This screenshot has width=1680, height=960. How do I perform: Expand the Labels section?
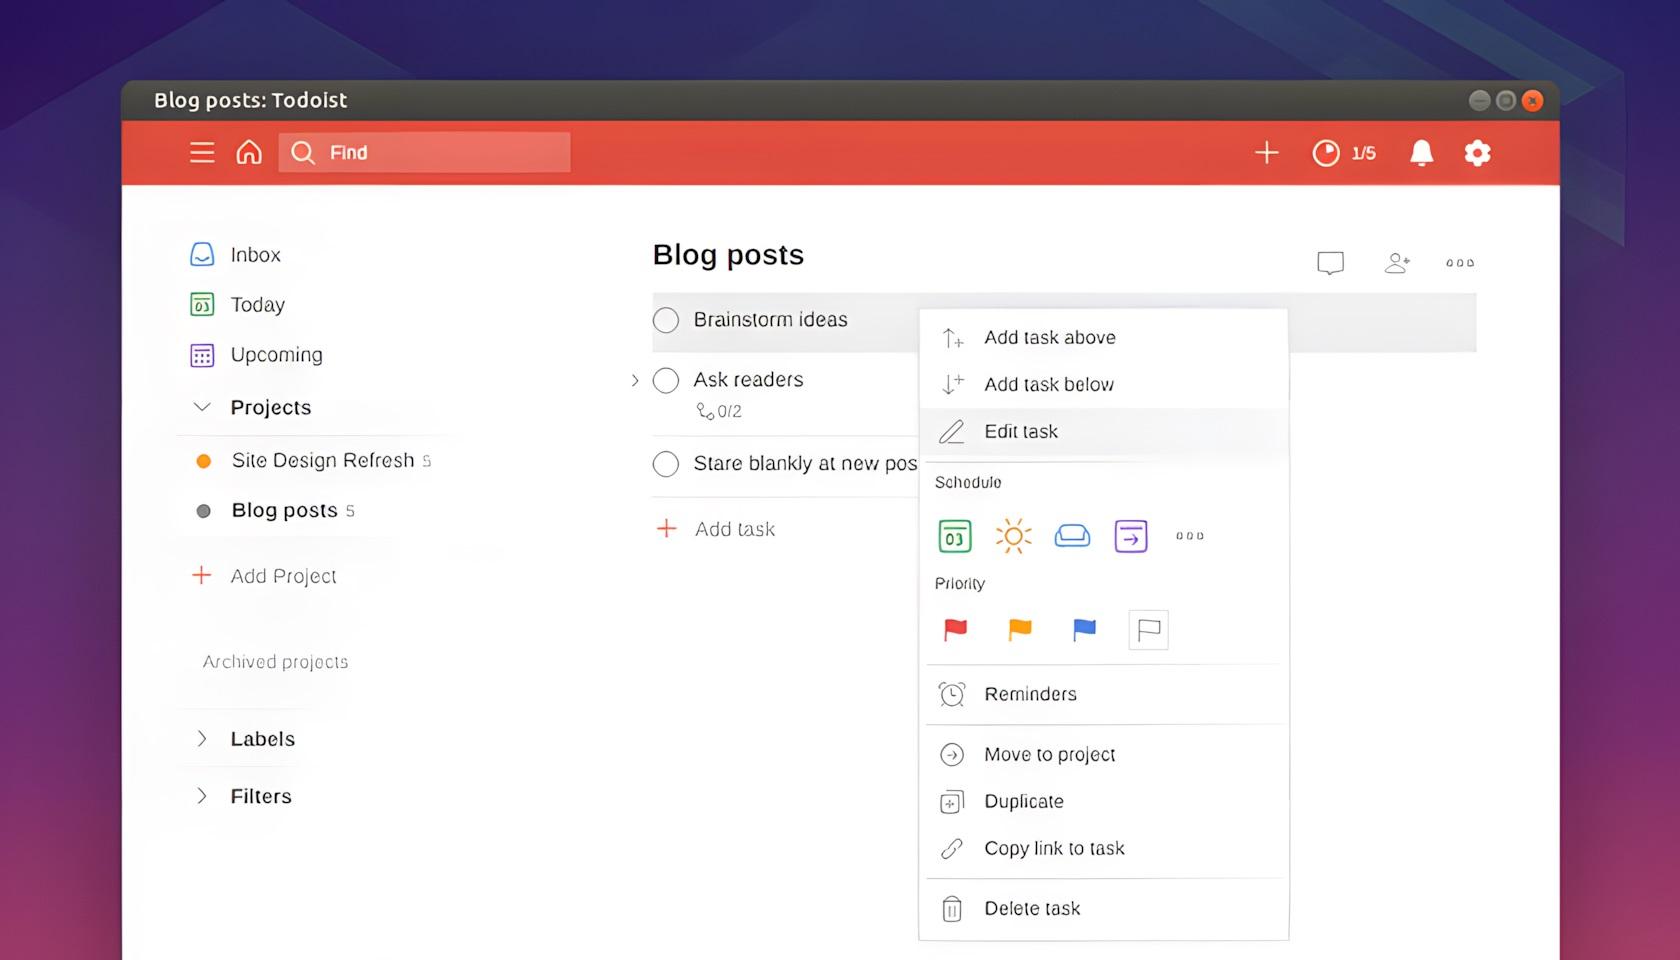click(202, 739)
